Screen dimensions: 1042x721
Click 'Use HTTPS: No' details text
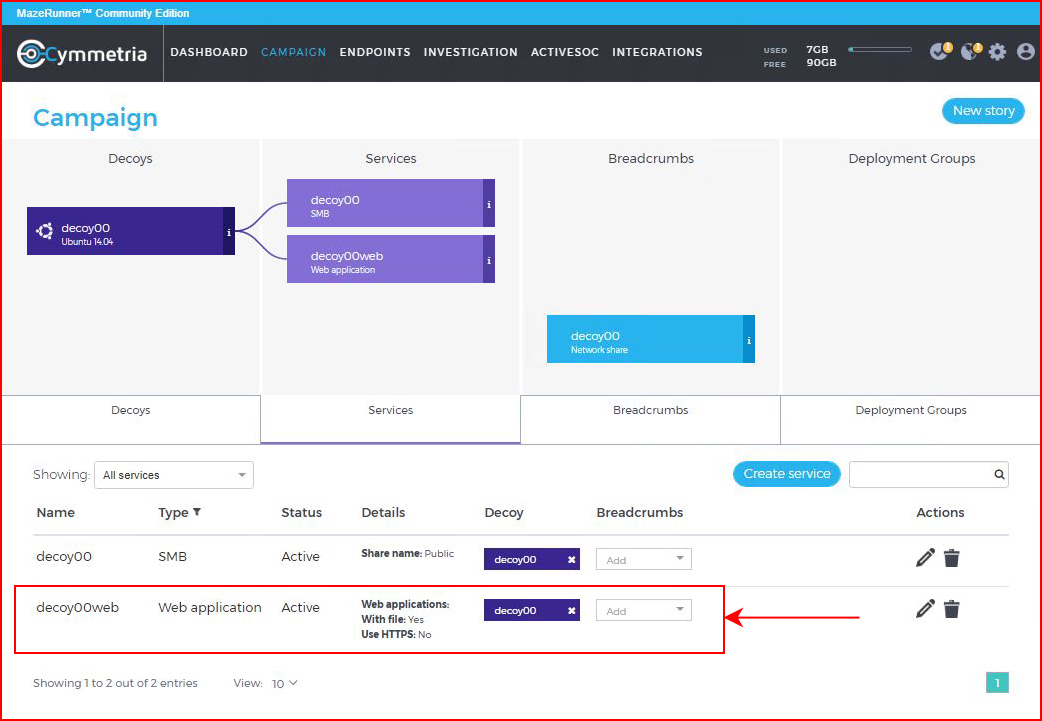tap(396, 635)
